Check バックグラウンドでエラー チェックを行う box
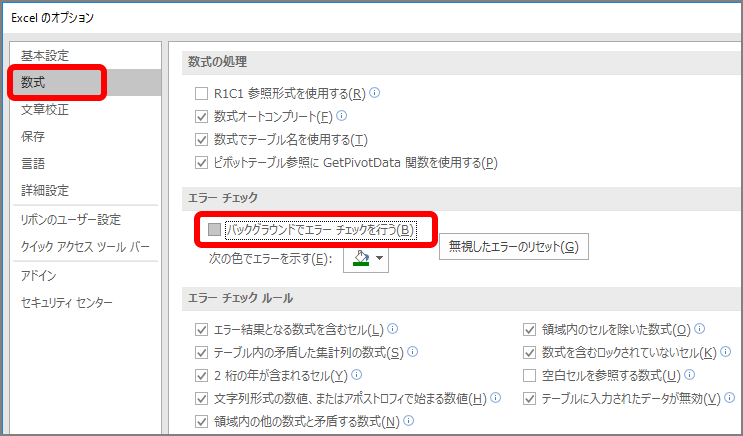Viewport: 743px width, 436px height. point(214,230)
